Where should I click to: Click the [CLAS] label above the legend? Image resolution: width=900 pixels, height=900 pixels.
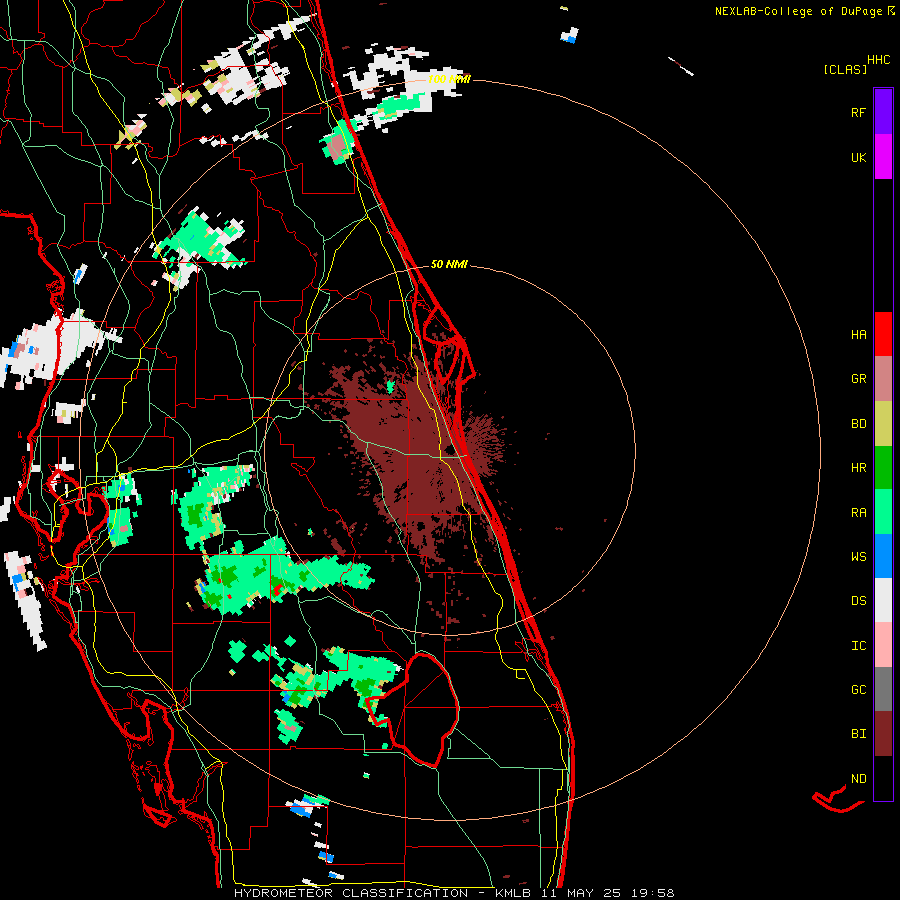[x=845, y=69]
